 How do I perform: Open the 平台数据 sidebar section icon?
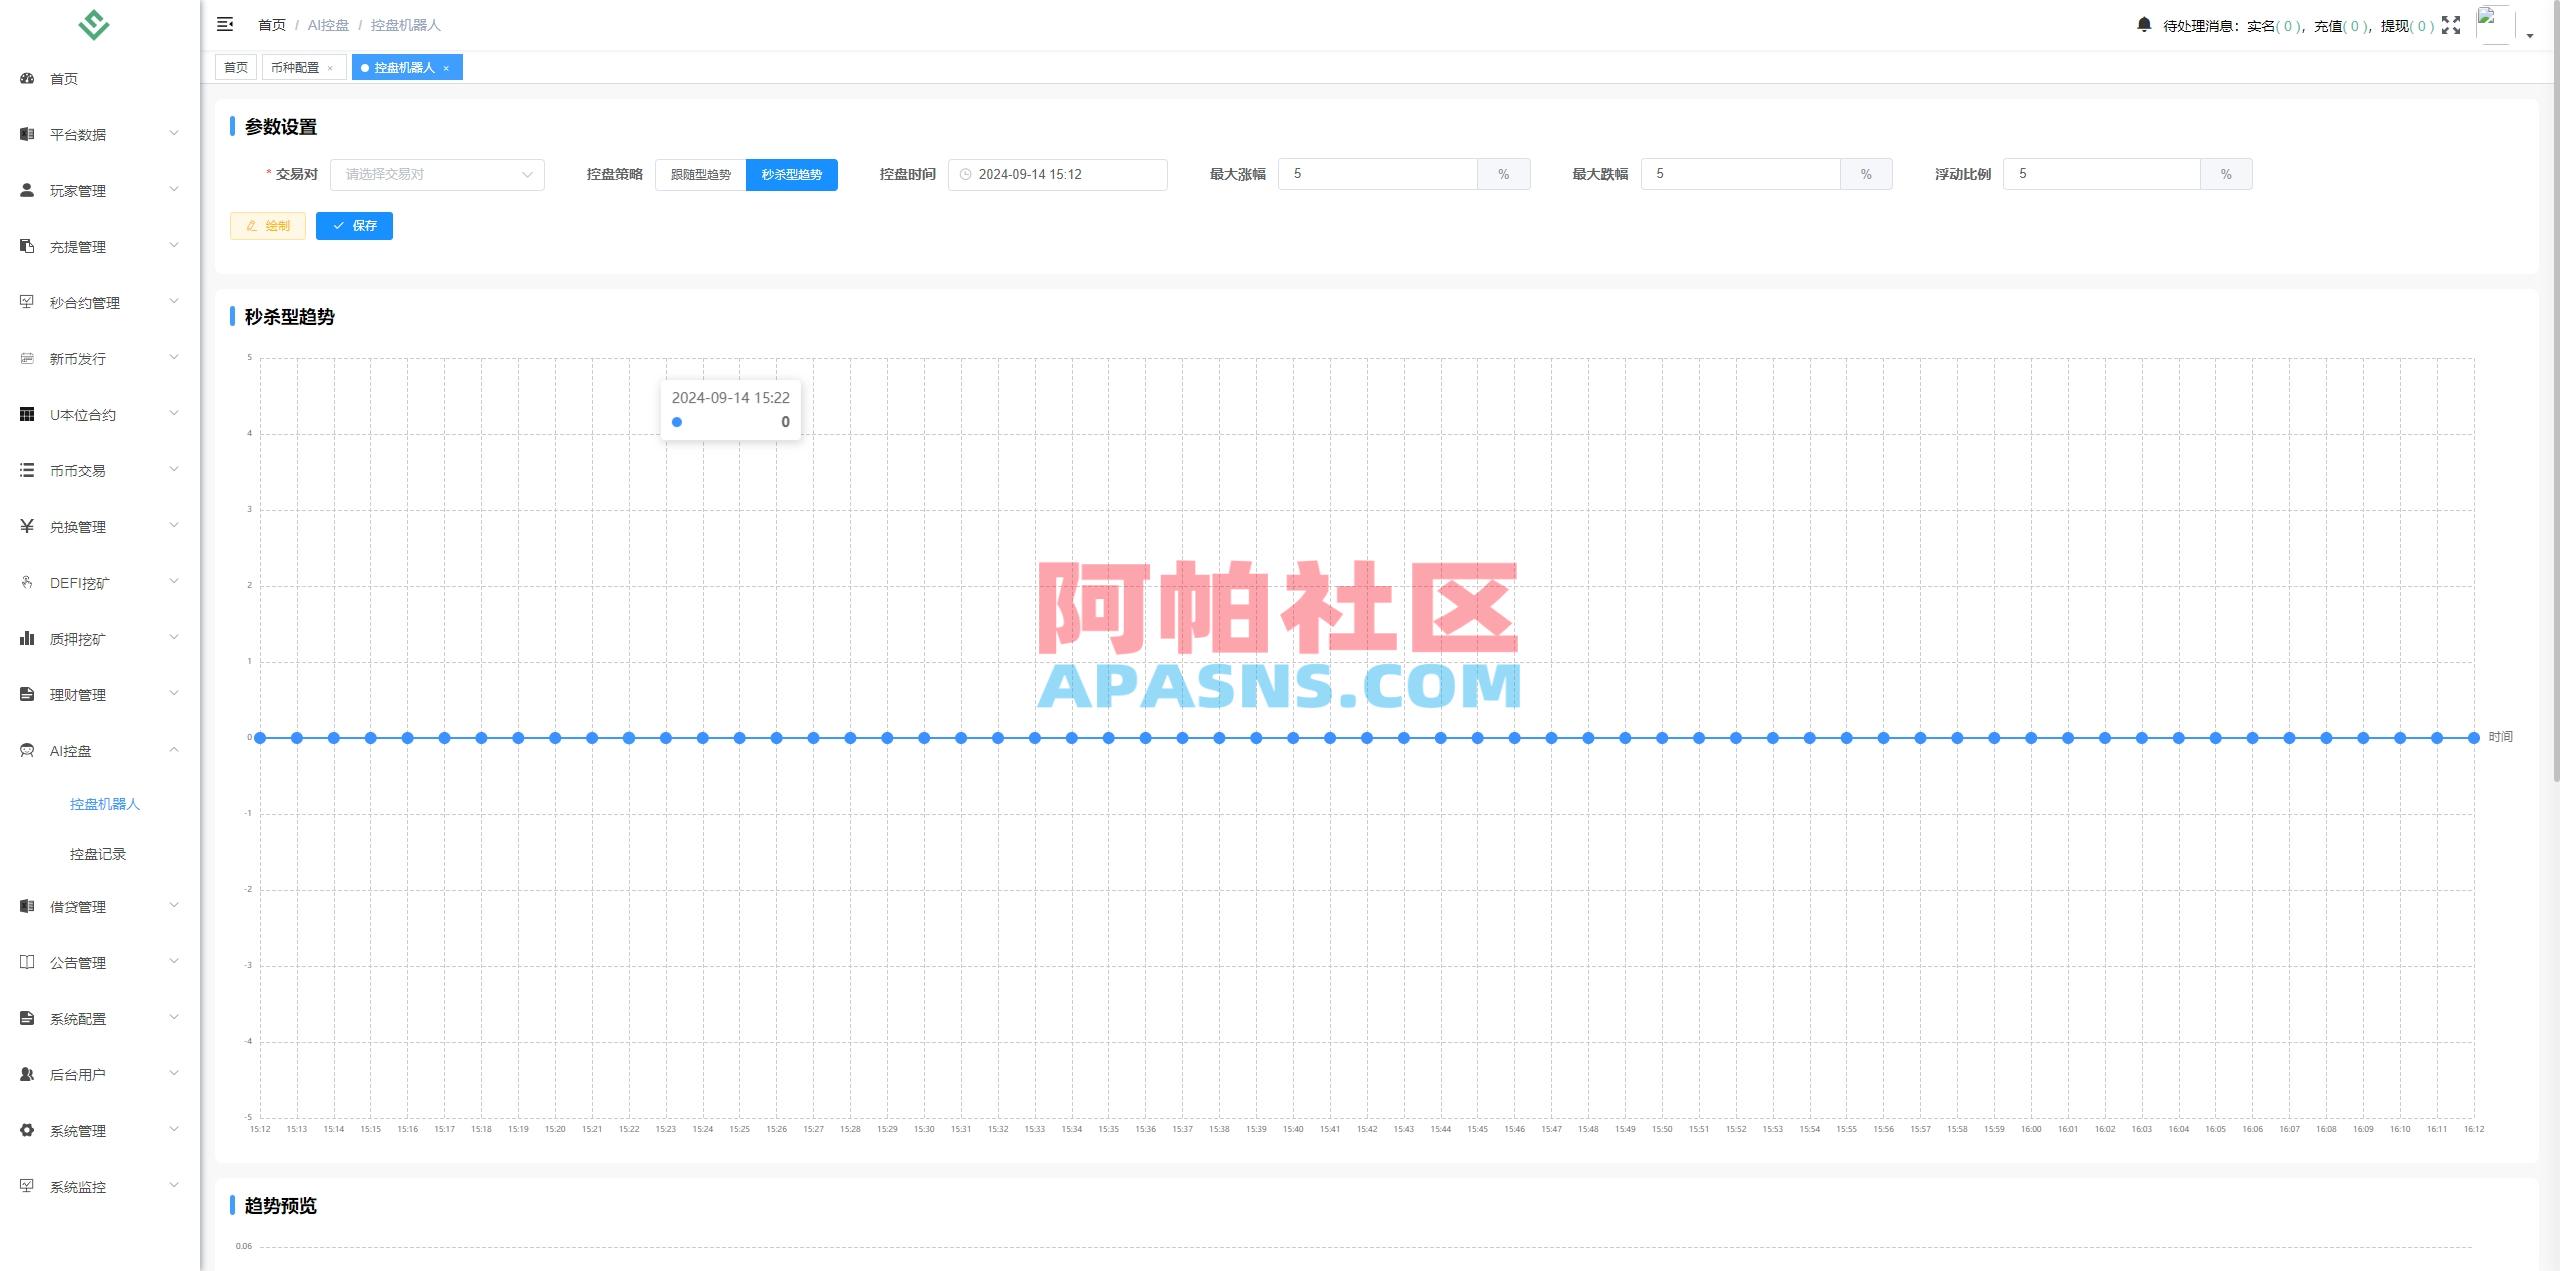pos(27,133)
